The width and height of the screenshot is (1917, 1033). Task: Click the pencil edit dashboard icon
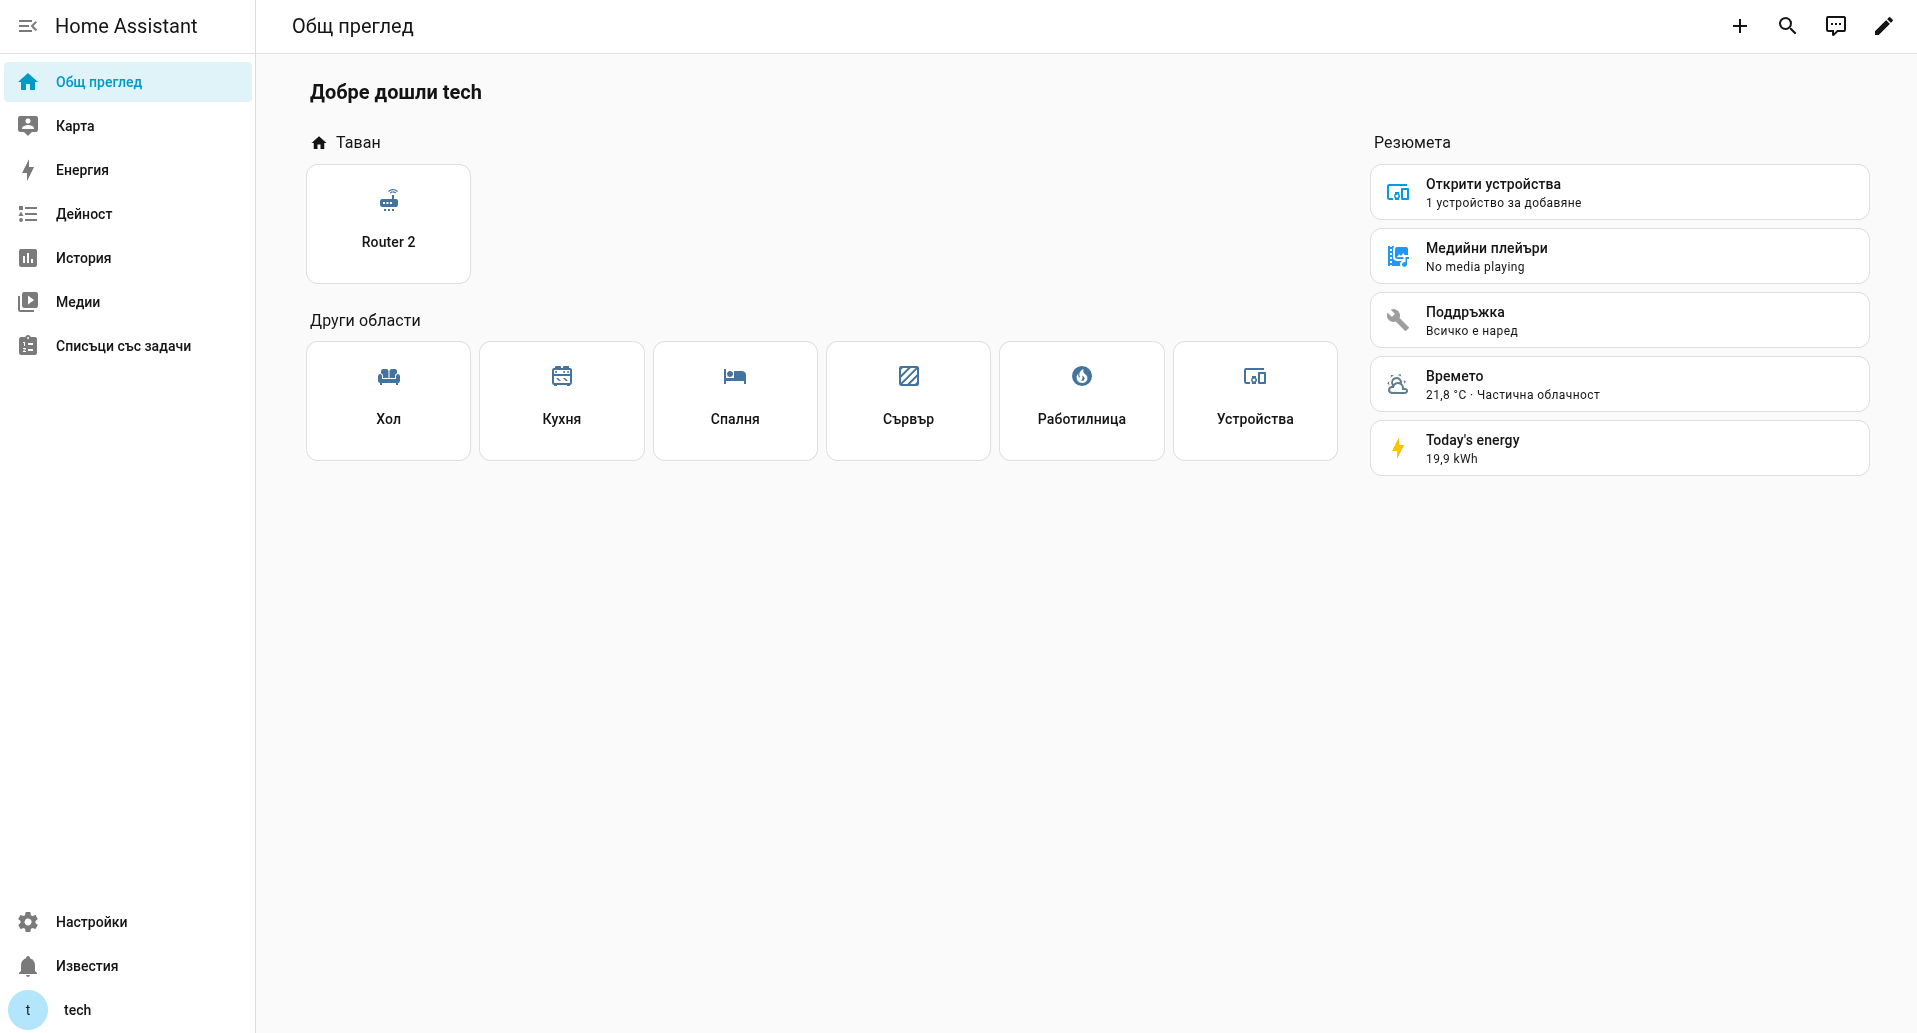point(1884,26)
